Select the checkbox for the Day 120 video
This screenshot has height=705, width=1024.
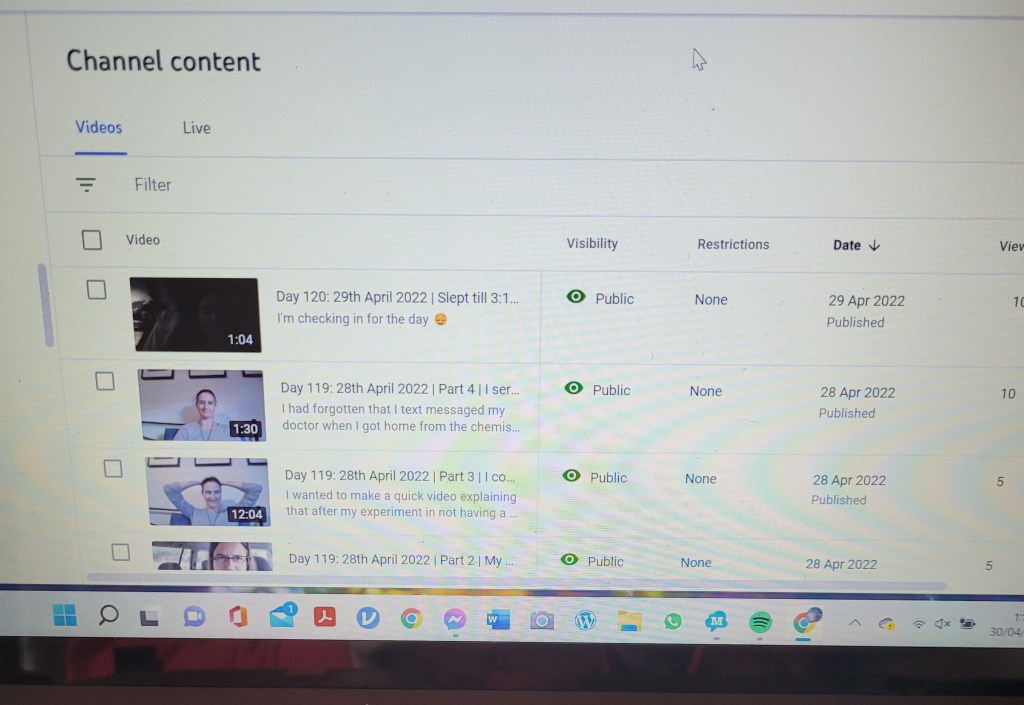pos(96,290)
